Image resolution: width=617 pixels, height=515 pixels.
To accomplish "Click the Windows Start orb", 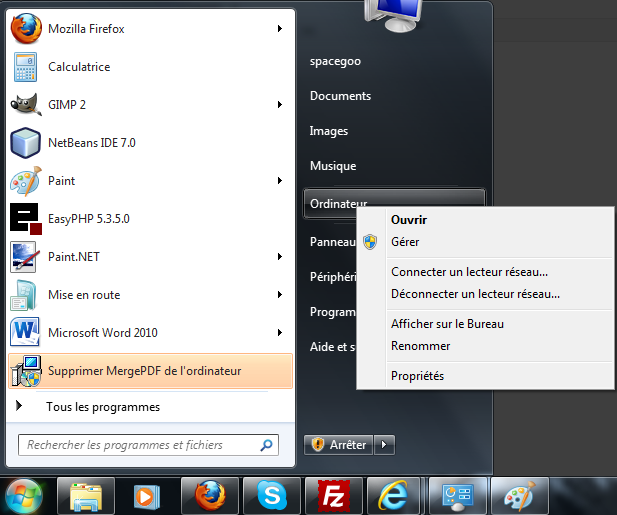I will 24,497.
